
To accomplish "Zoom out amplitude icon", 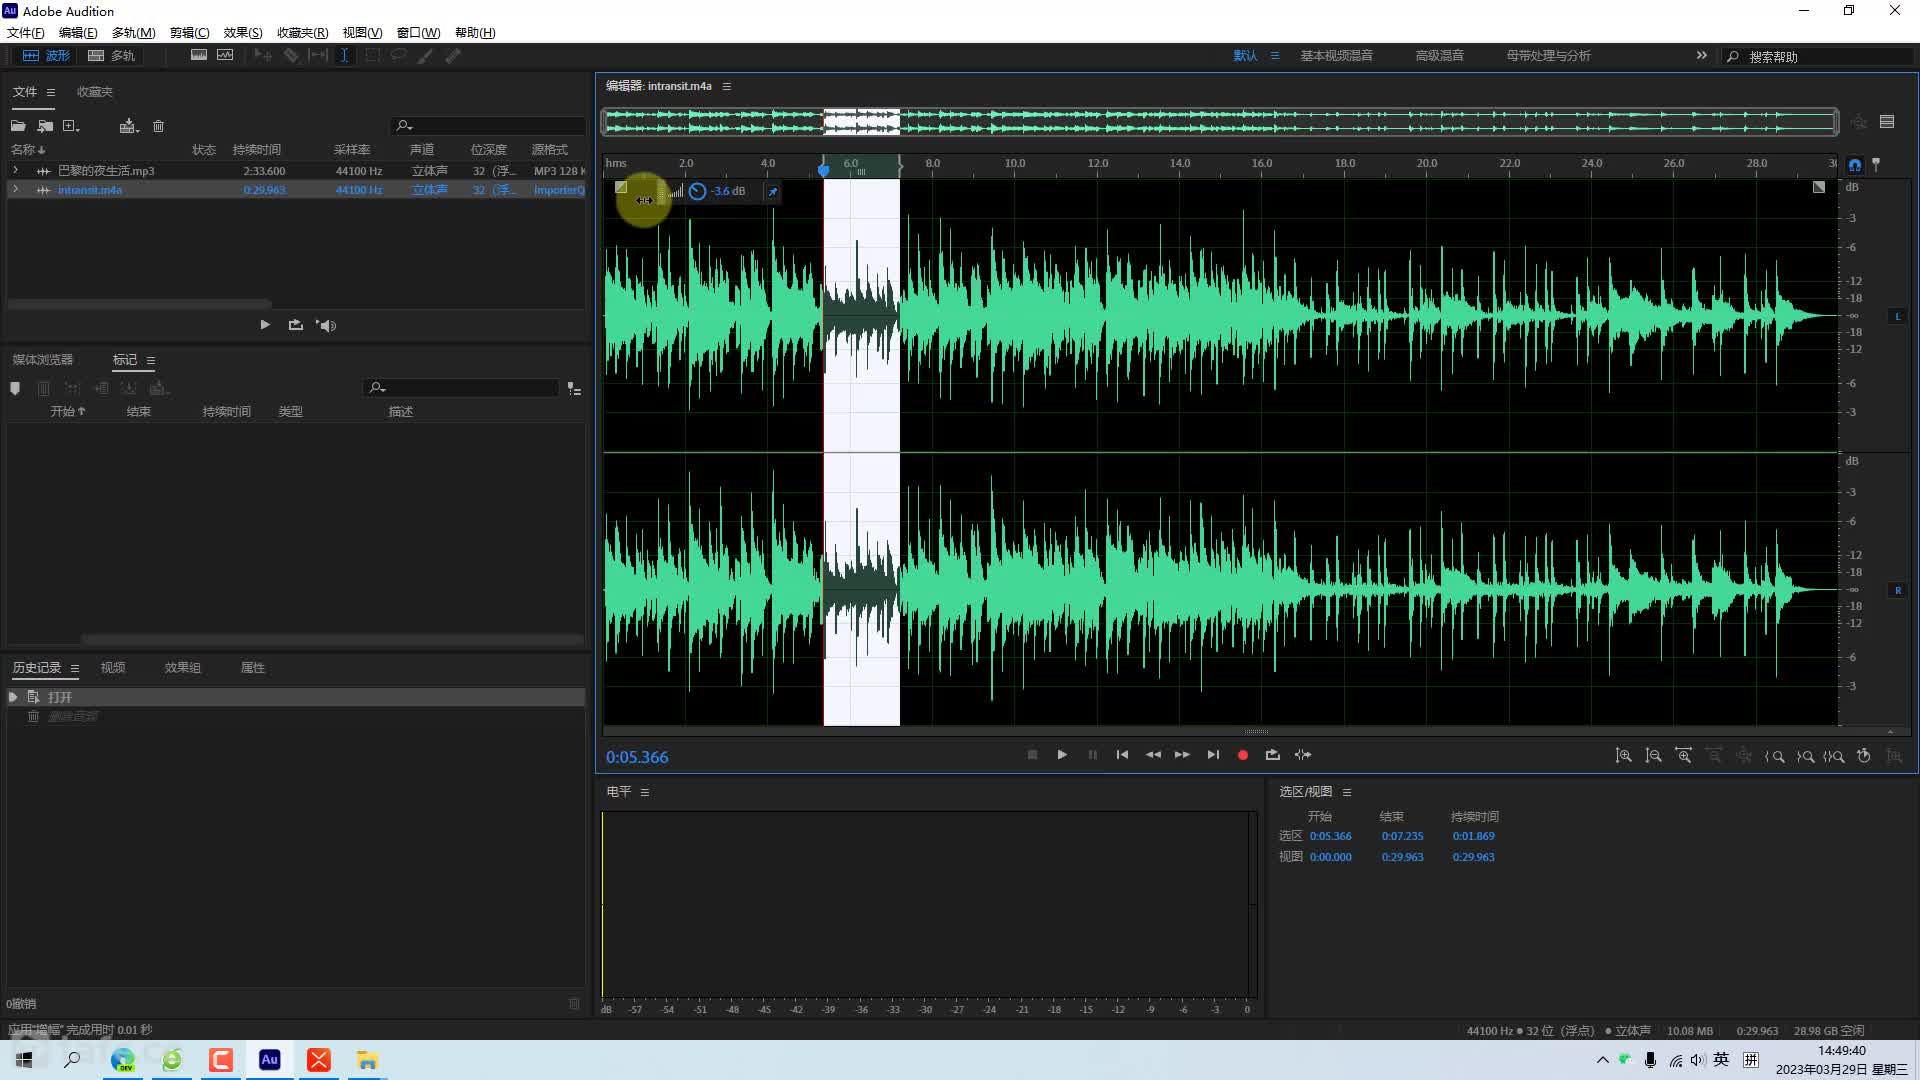I will click(1654, 756).
